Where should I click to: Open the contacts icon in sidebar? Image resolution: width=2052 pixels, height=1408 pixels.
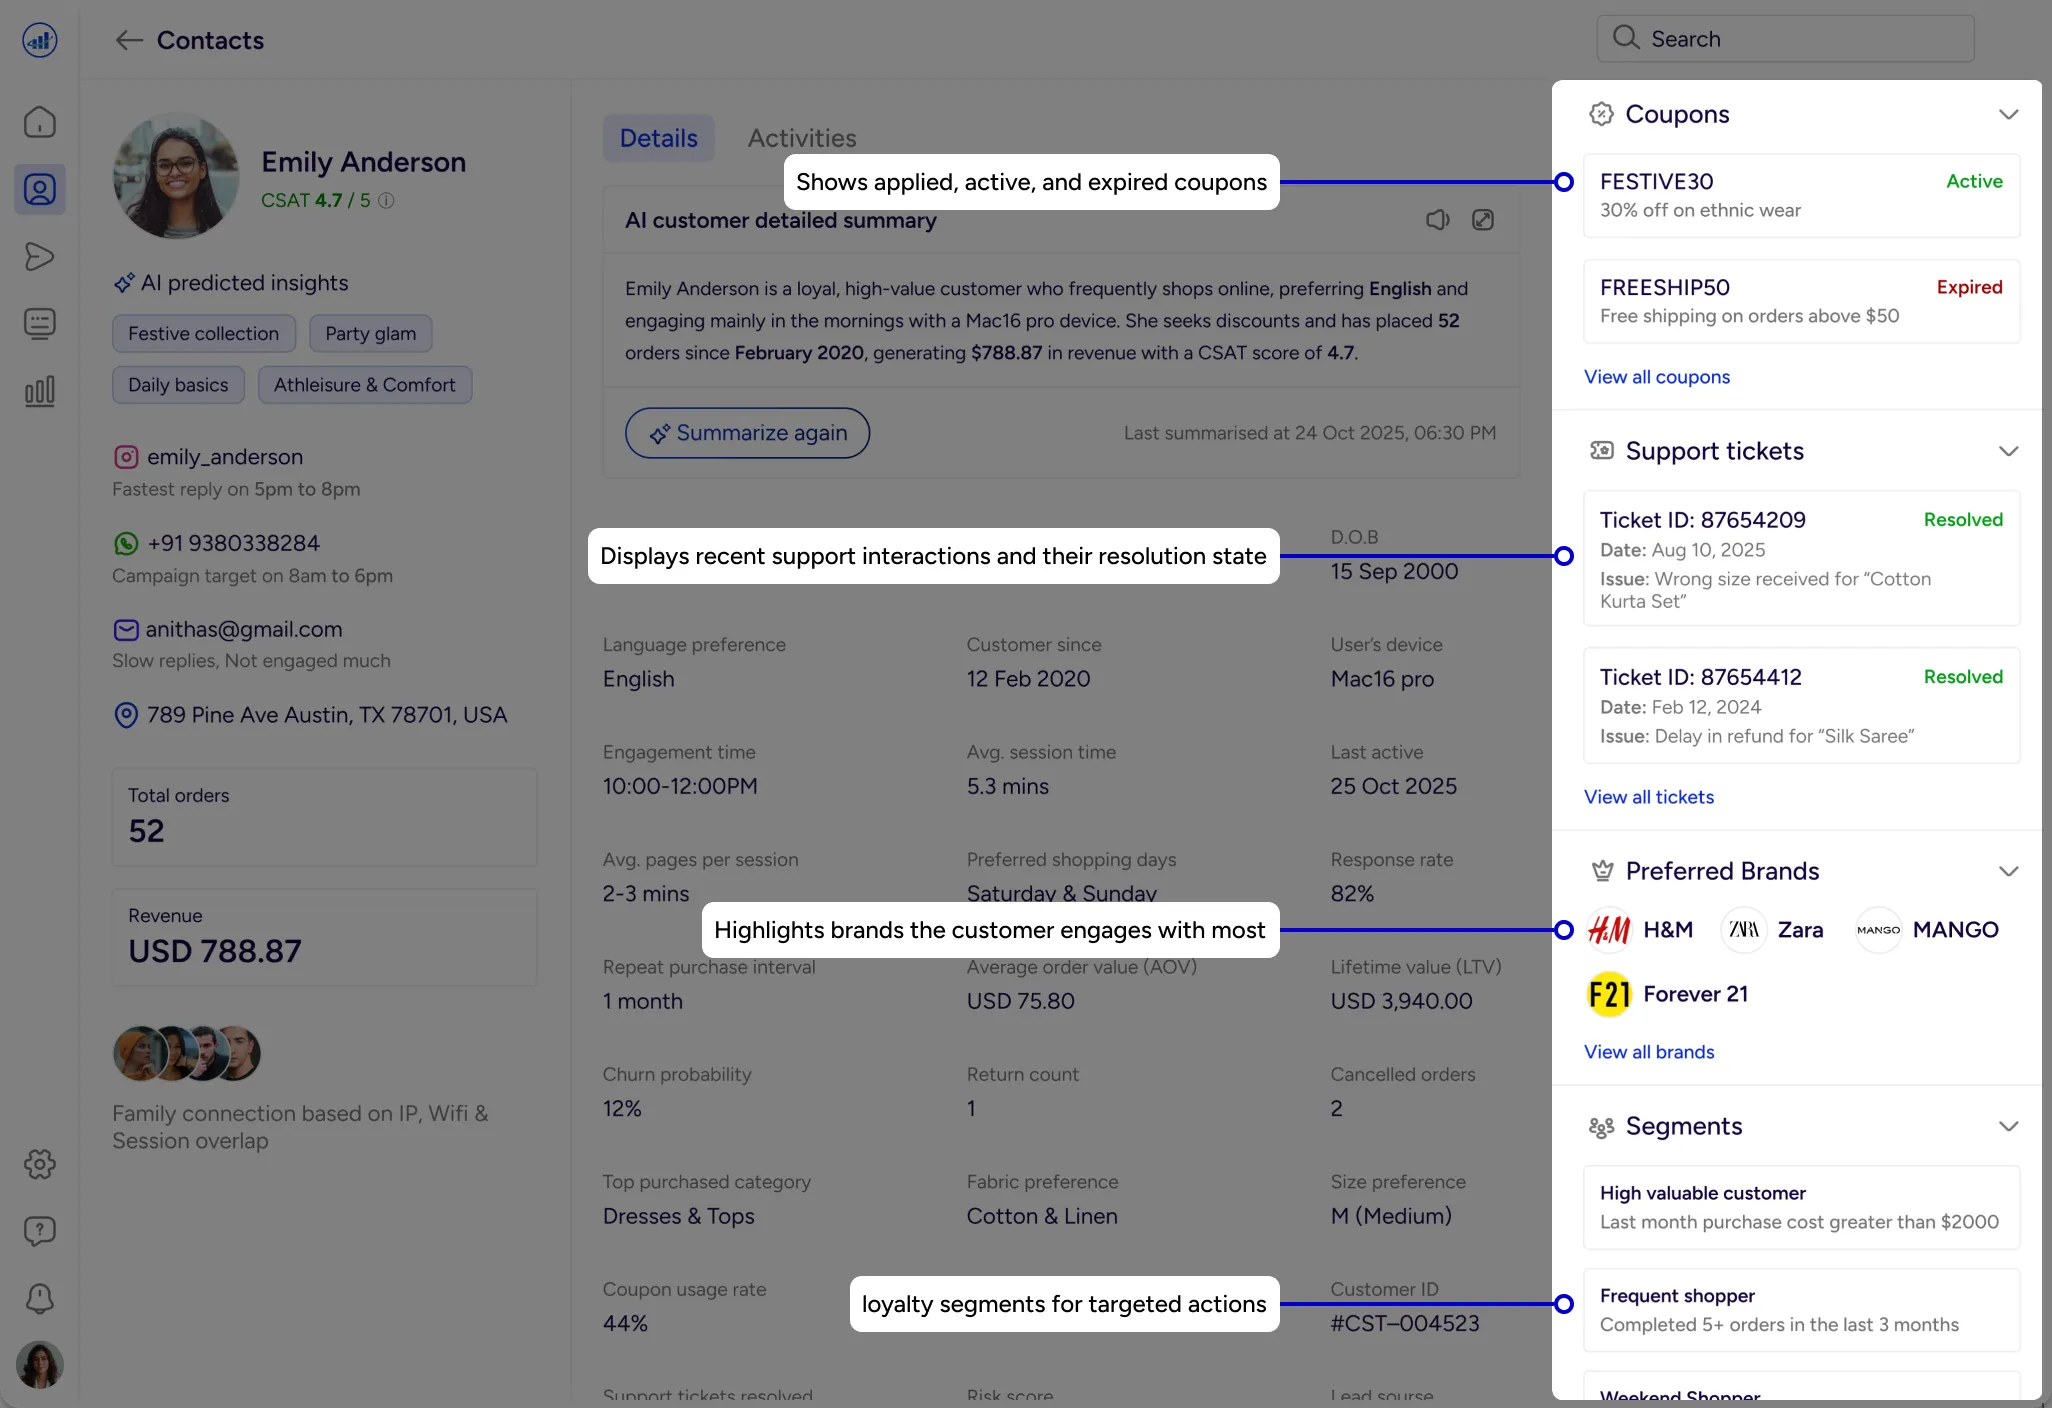click(40, 189)
